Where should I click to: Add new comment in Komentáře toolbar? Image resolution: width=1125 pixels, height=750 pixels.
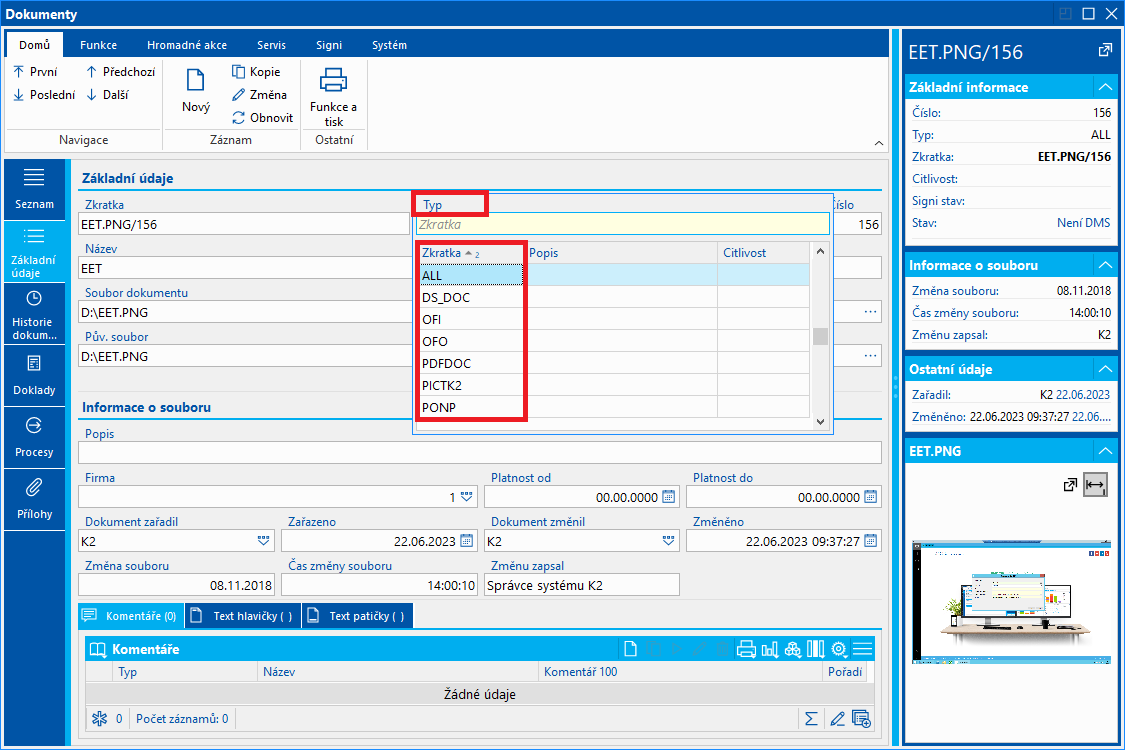pyautogui.click(x=631, y=650)
